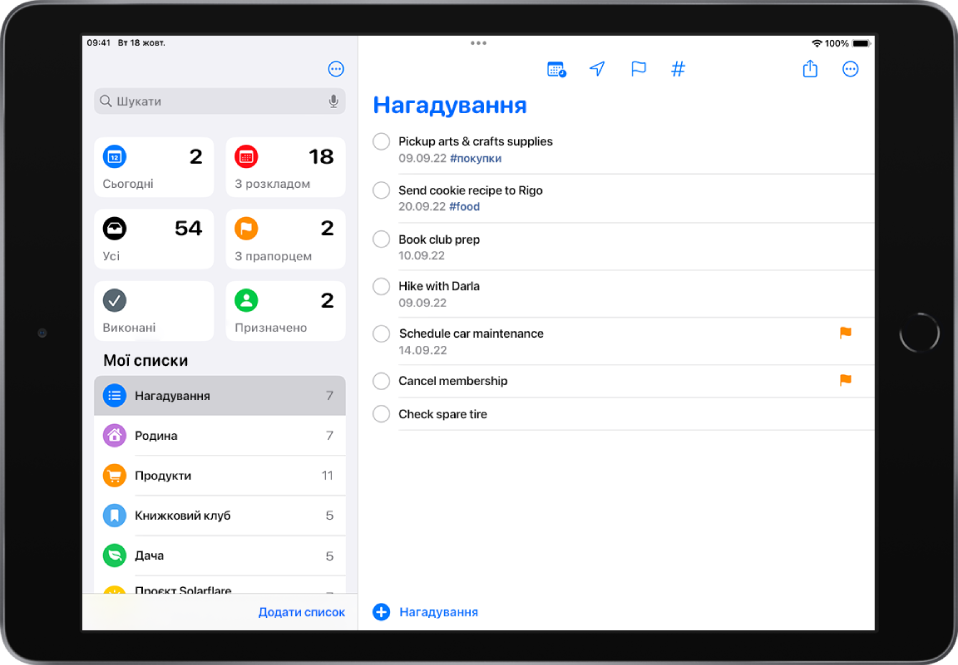Screen dimensions: 958x665
Task: Open the sidebar more options button
Action: click(x=336, y=69)
